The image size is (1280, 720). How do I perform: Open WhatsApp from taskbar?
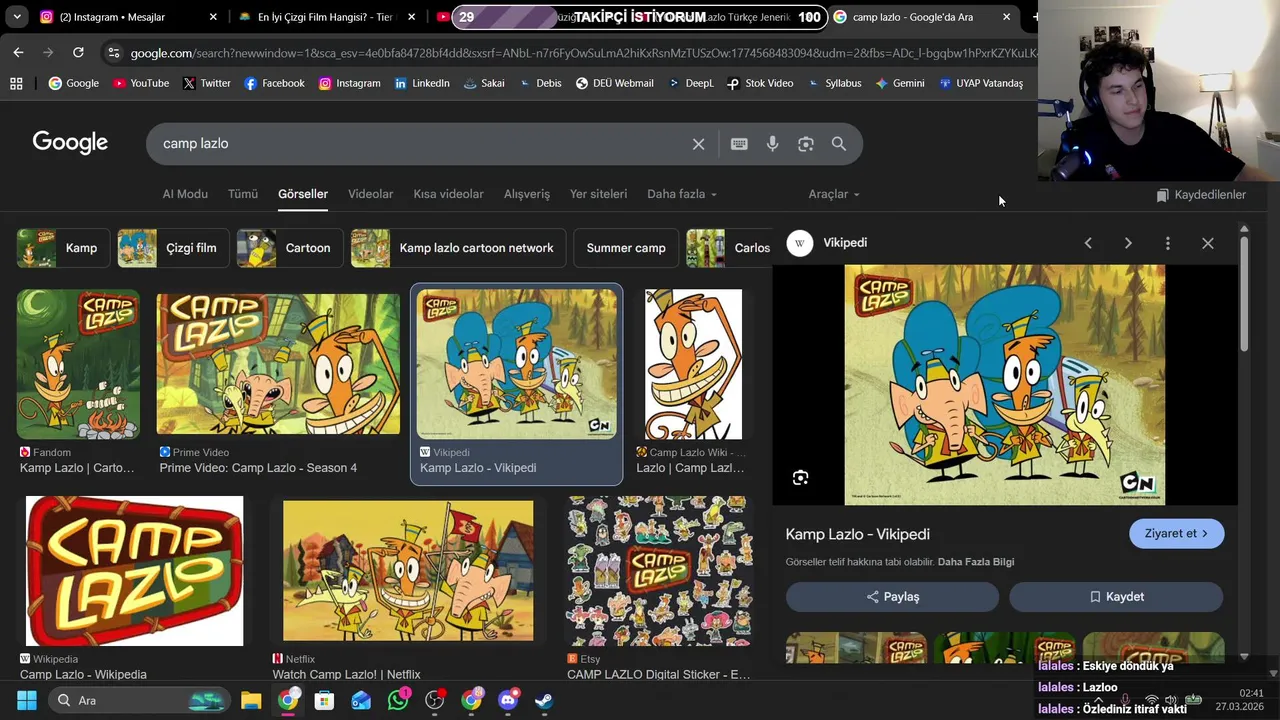pyautogui.click(x=398, y=700)
